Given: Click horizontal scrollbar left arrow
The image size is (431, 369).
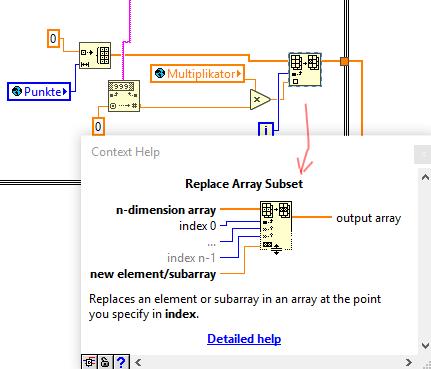Looking at the screenshot, I should 138,362.
